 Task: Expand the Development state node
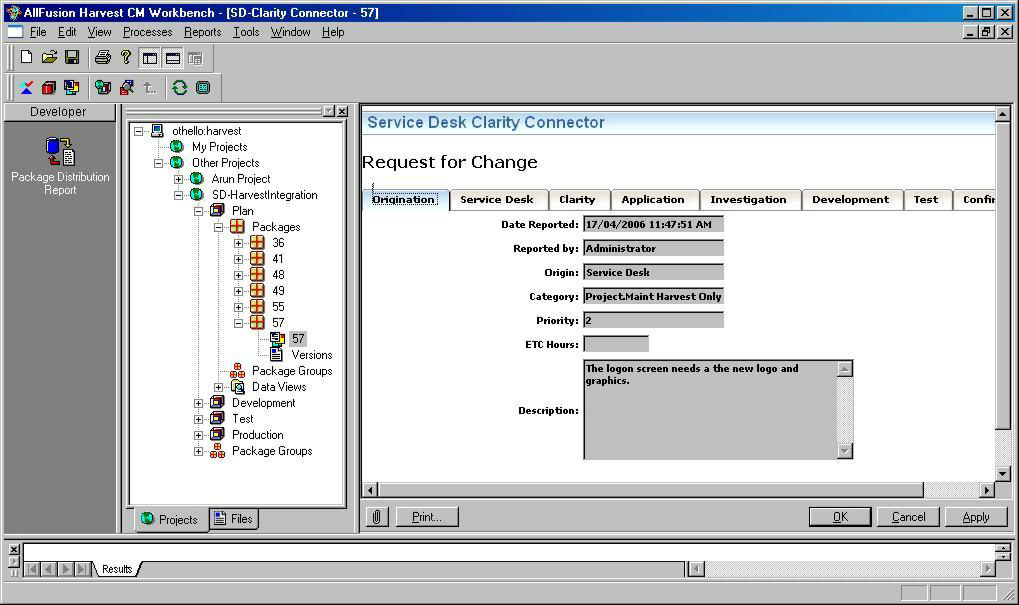pyautogui.click(x=199, y=403)
